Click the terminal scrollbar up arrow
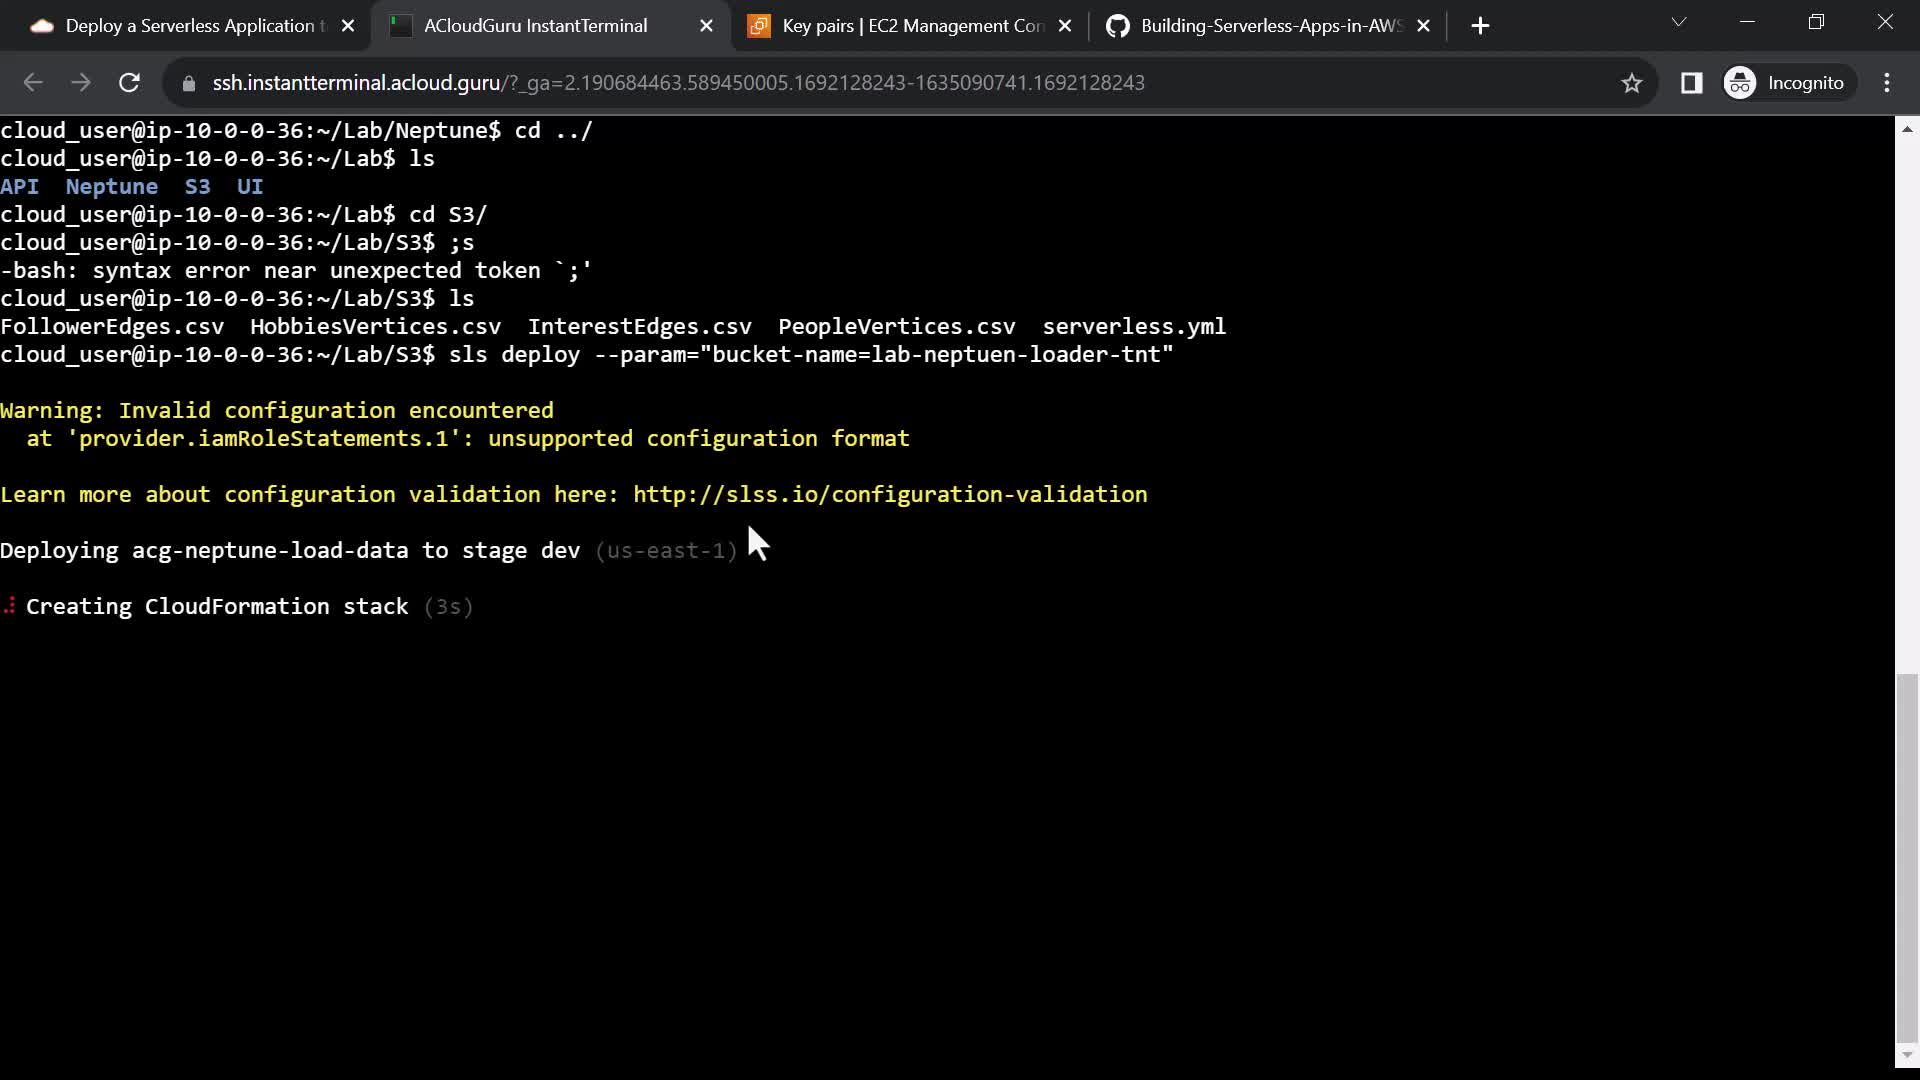 [1907, 129]
